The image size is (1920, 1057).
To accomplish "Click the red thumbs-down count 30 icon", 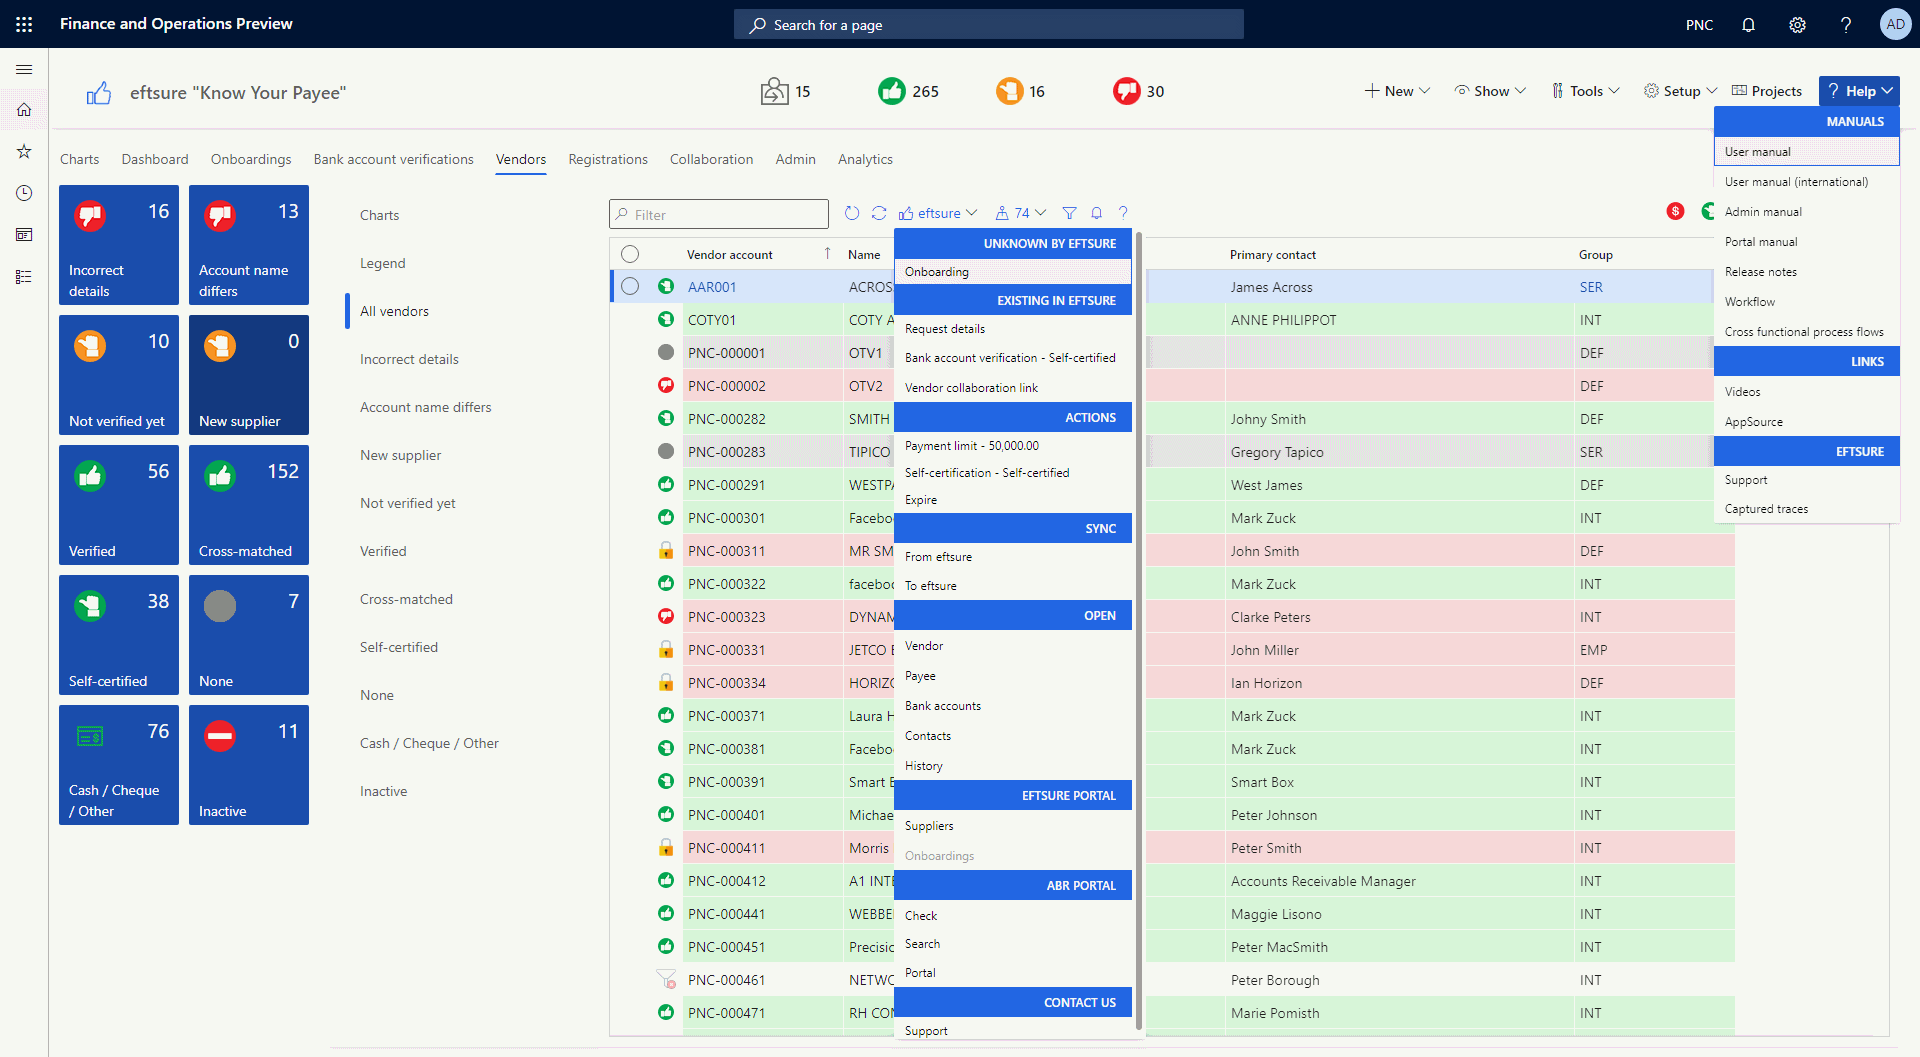I will point(1127,91).
